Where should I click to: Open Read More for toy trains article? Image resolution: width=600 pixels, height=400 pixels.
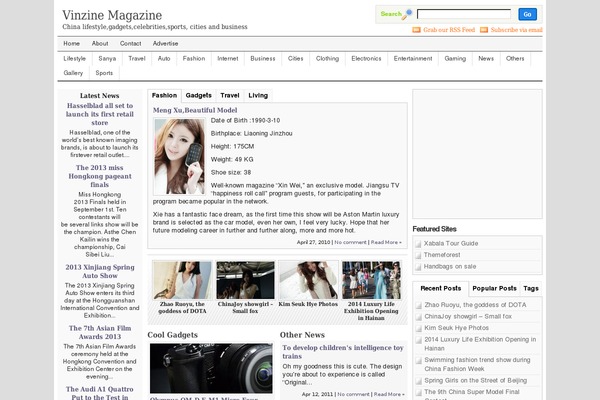[389, 394]
